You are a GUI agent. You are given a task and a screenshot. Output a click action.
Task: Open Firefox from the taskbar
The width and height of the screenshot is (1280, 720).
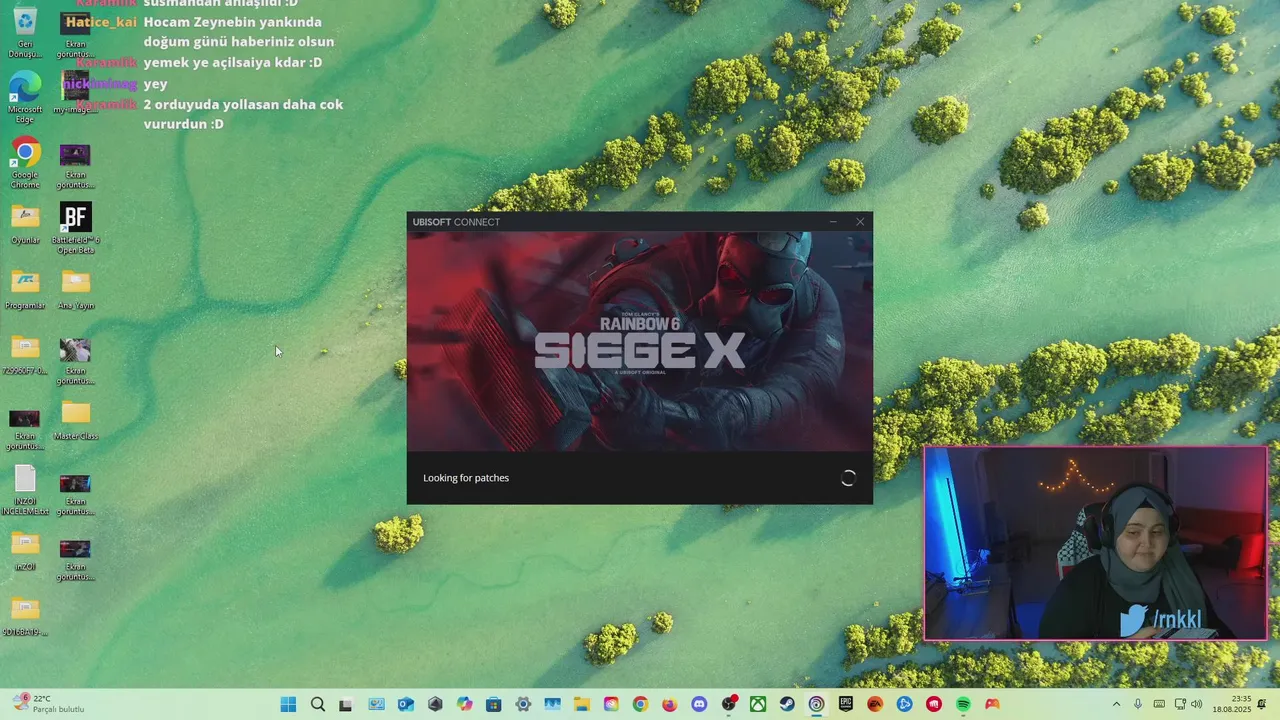click(669, 704)
